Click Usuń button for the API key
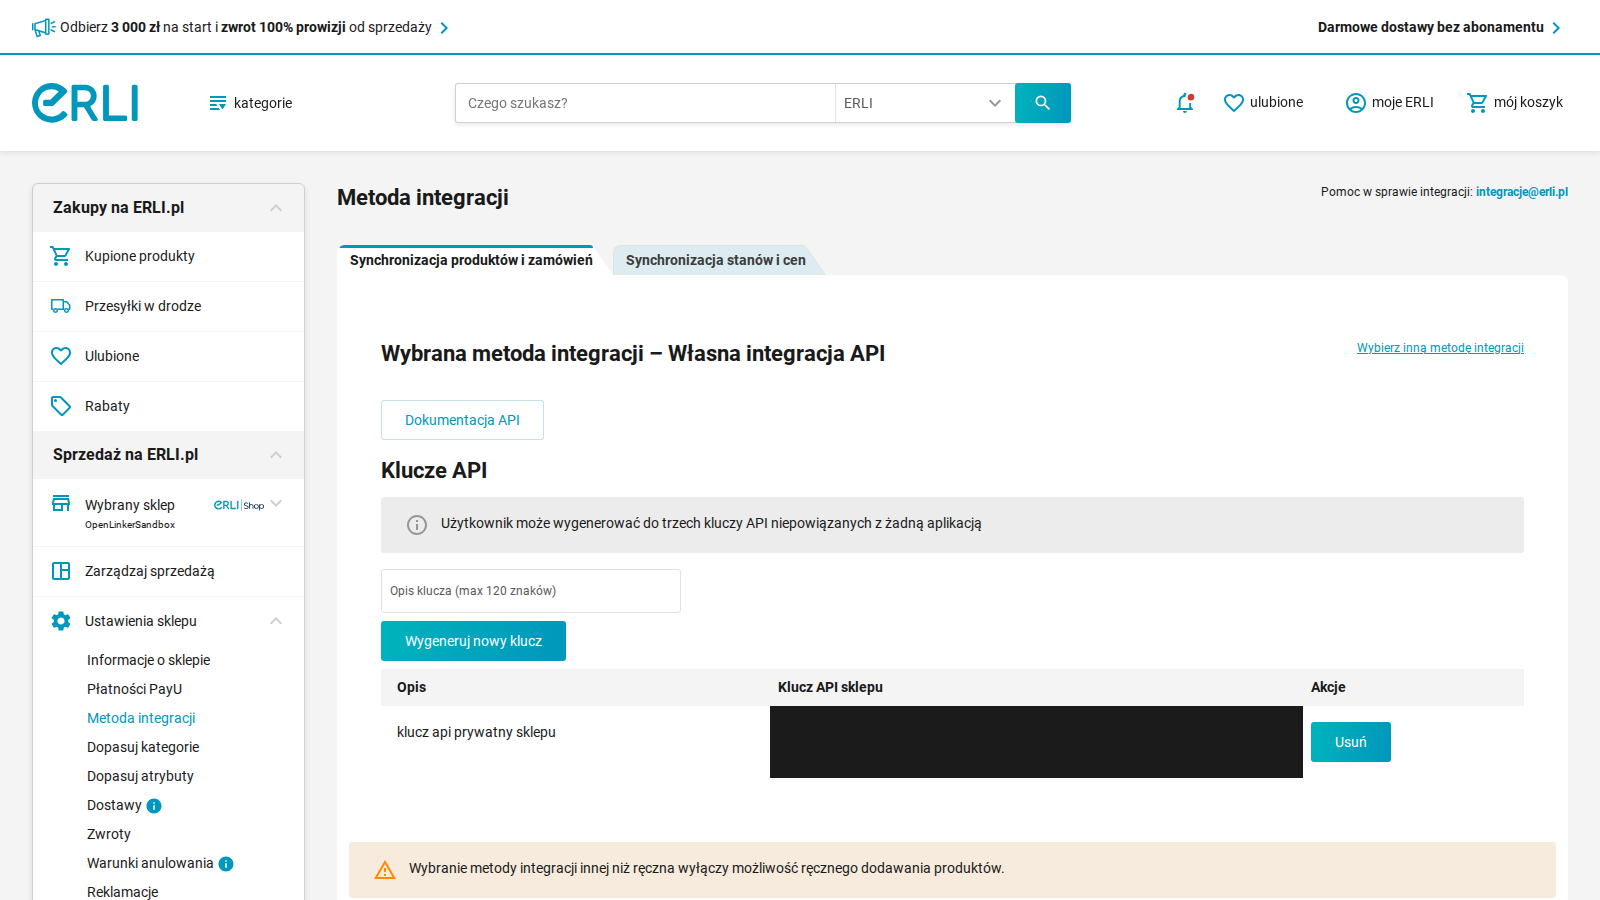 1350,742
